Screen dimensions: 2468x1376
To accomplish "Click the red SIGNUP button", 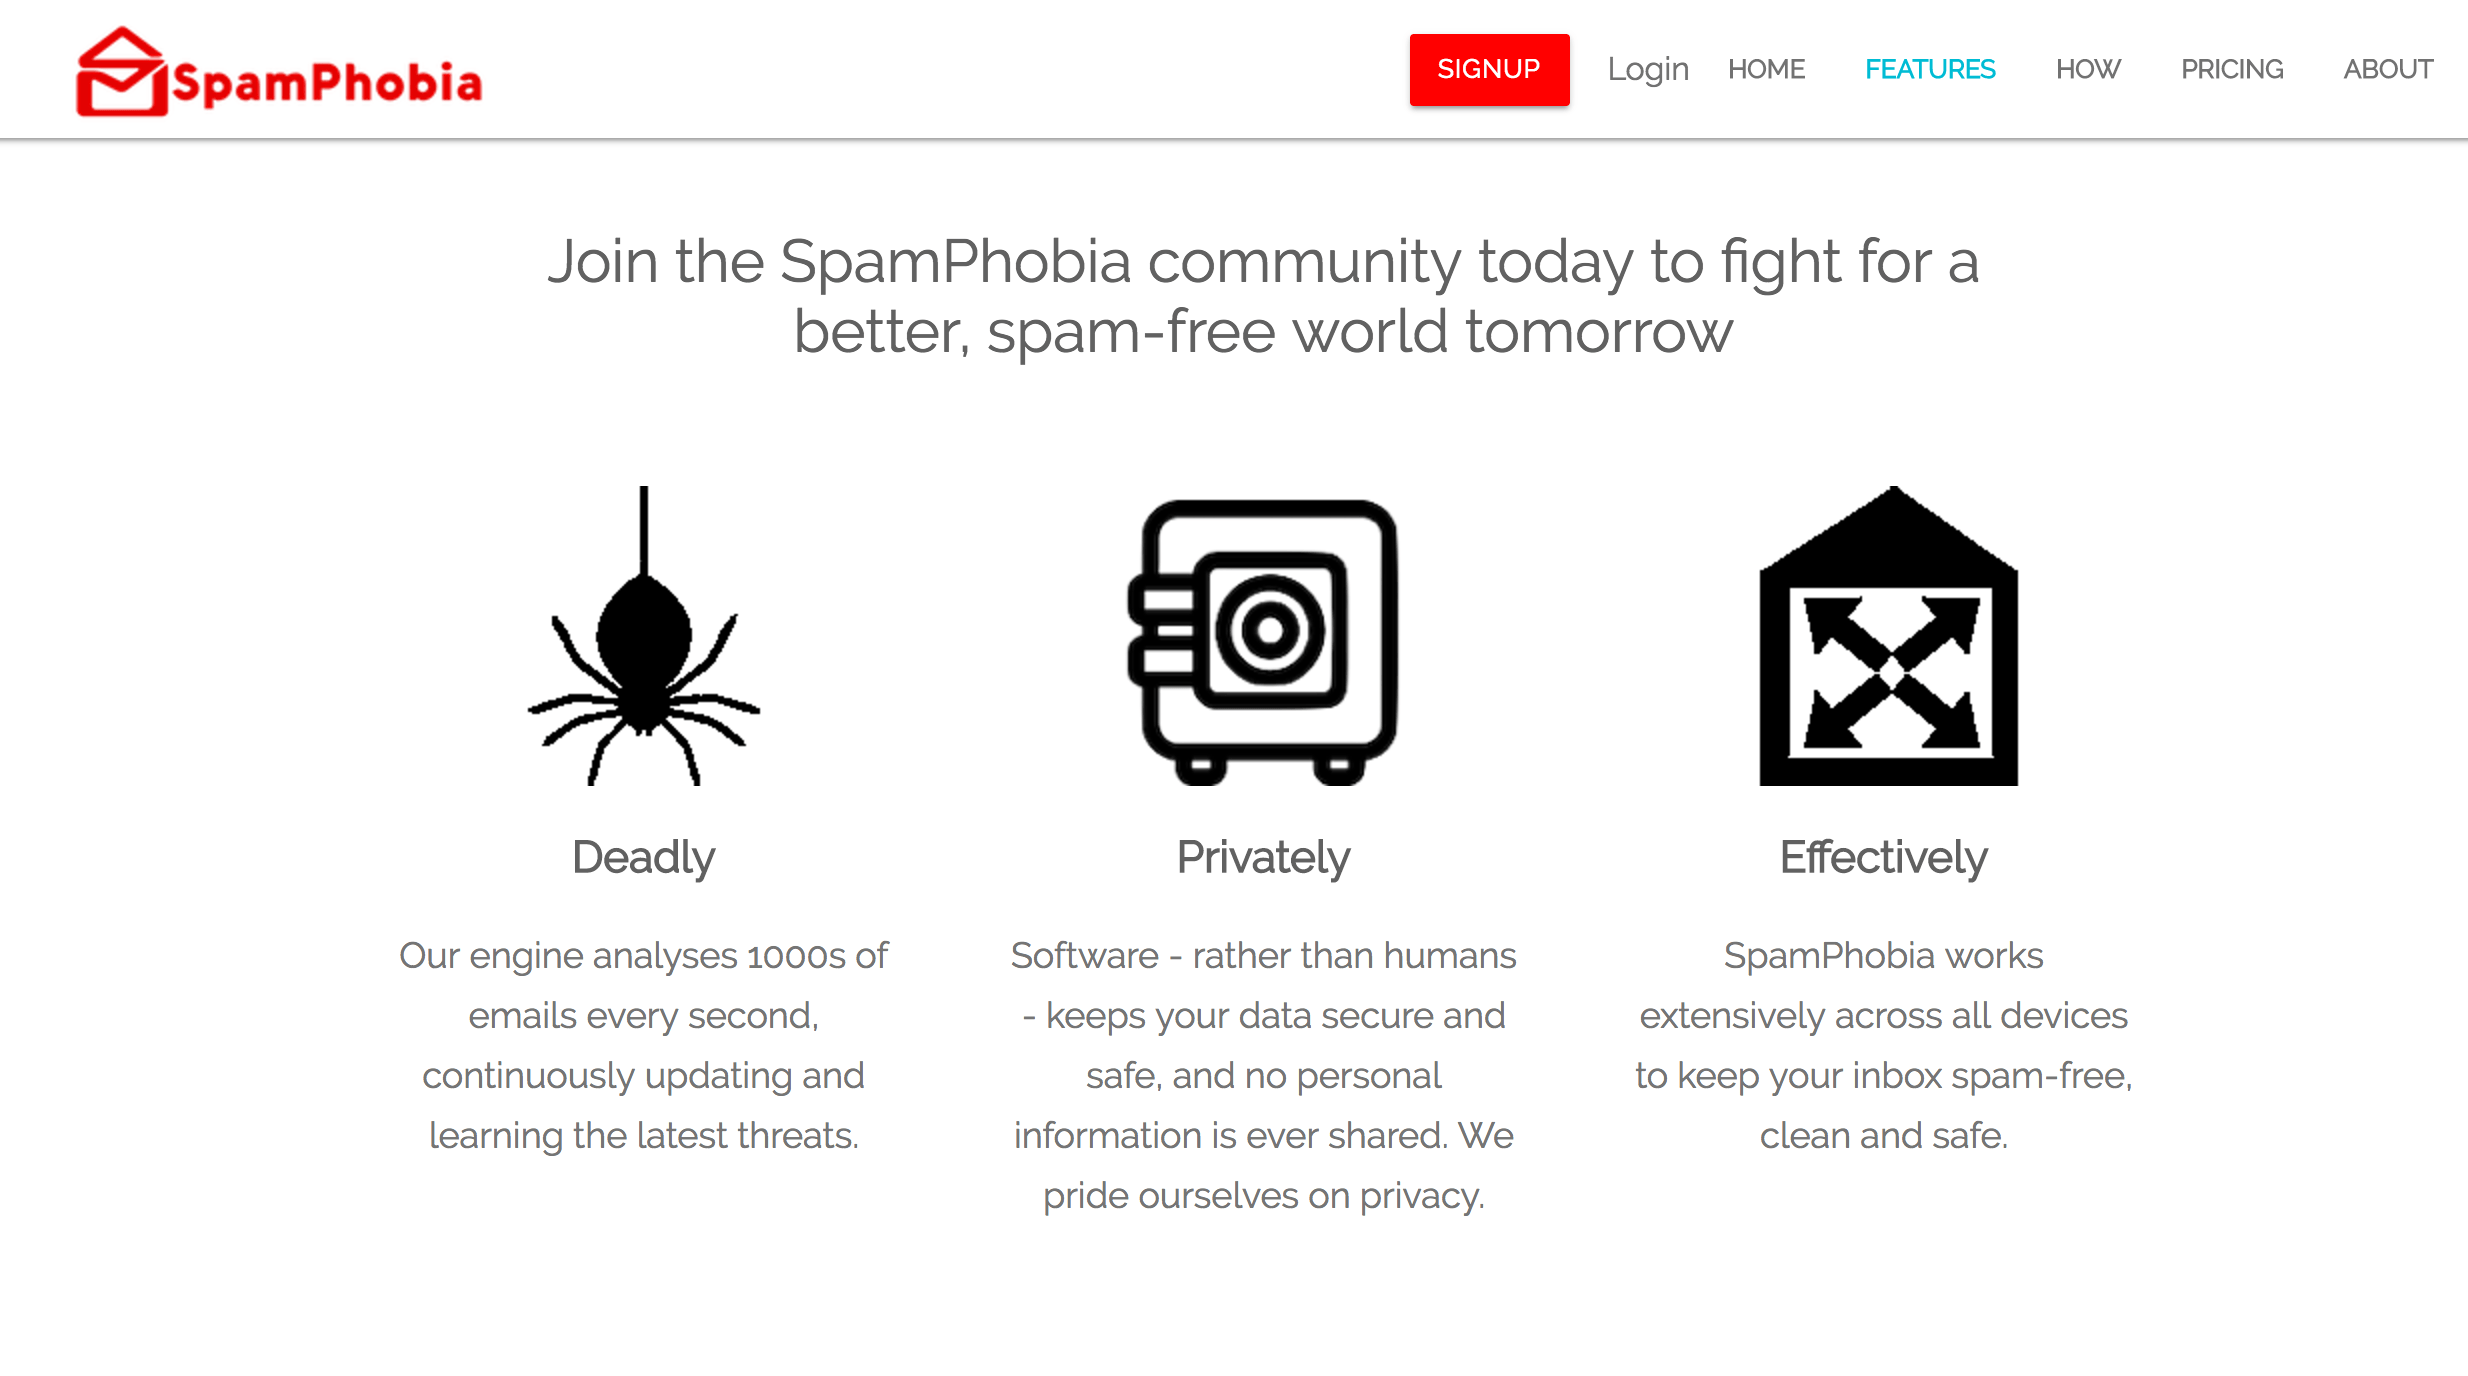I will coord(1489,69).
